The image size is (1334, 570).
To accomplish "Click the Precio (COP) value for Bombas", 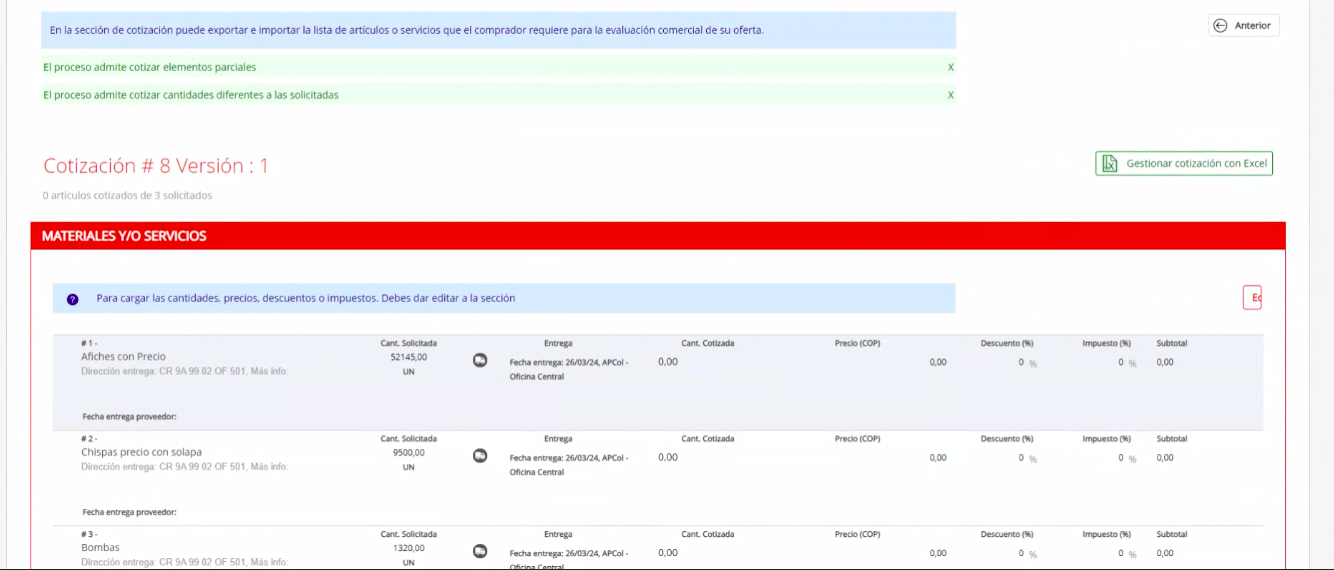I will (937, 553).
